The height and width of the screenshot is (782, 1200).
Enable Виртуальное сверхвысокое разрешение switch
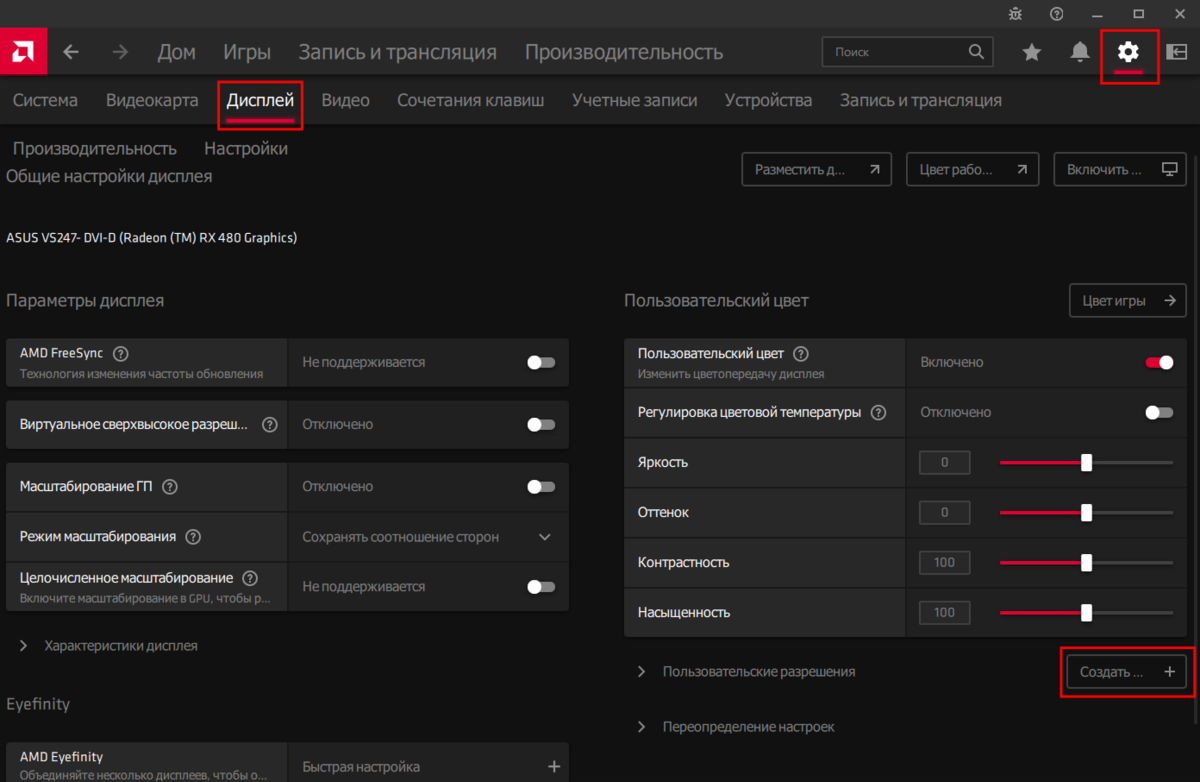541,424
